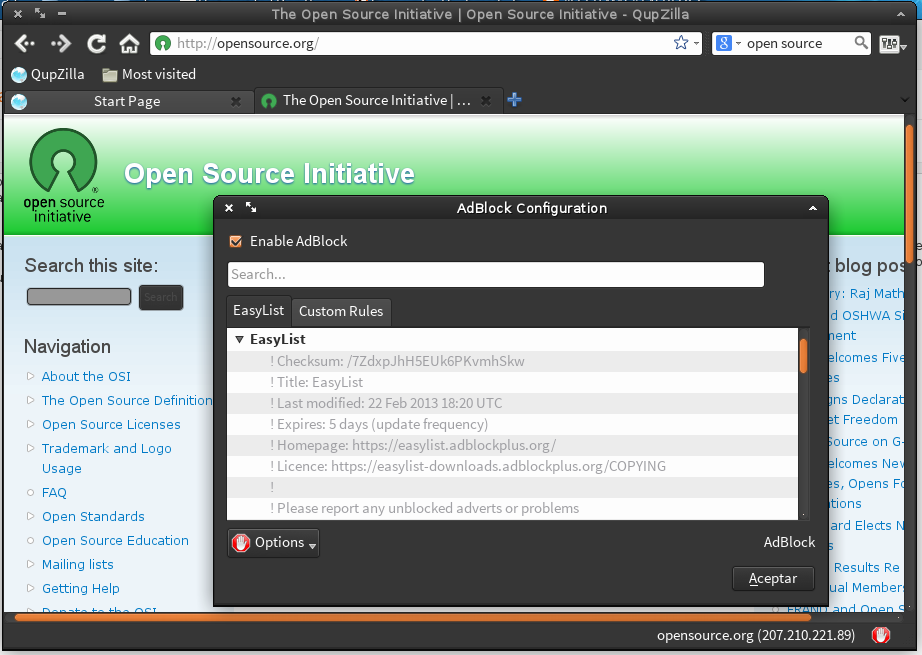Click the Forward navigation arrow

[61, 43]
